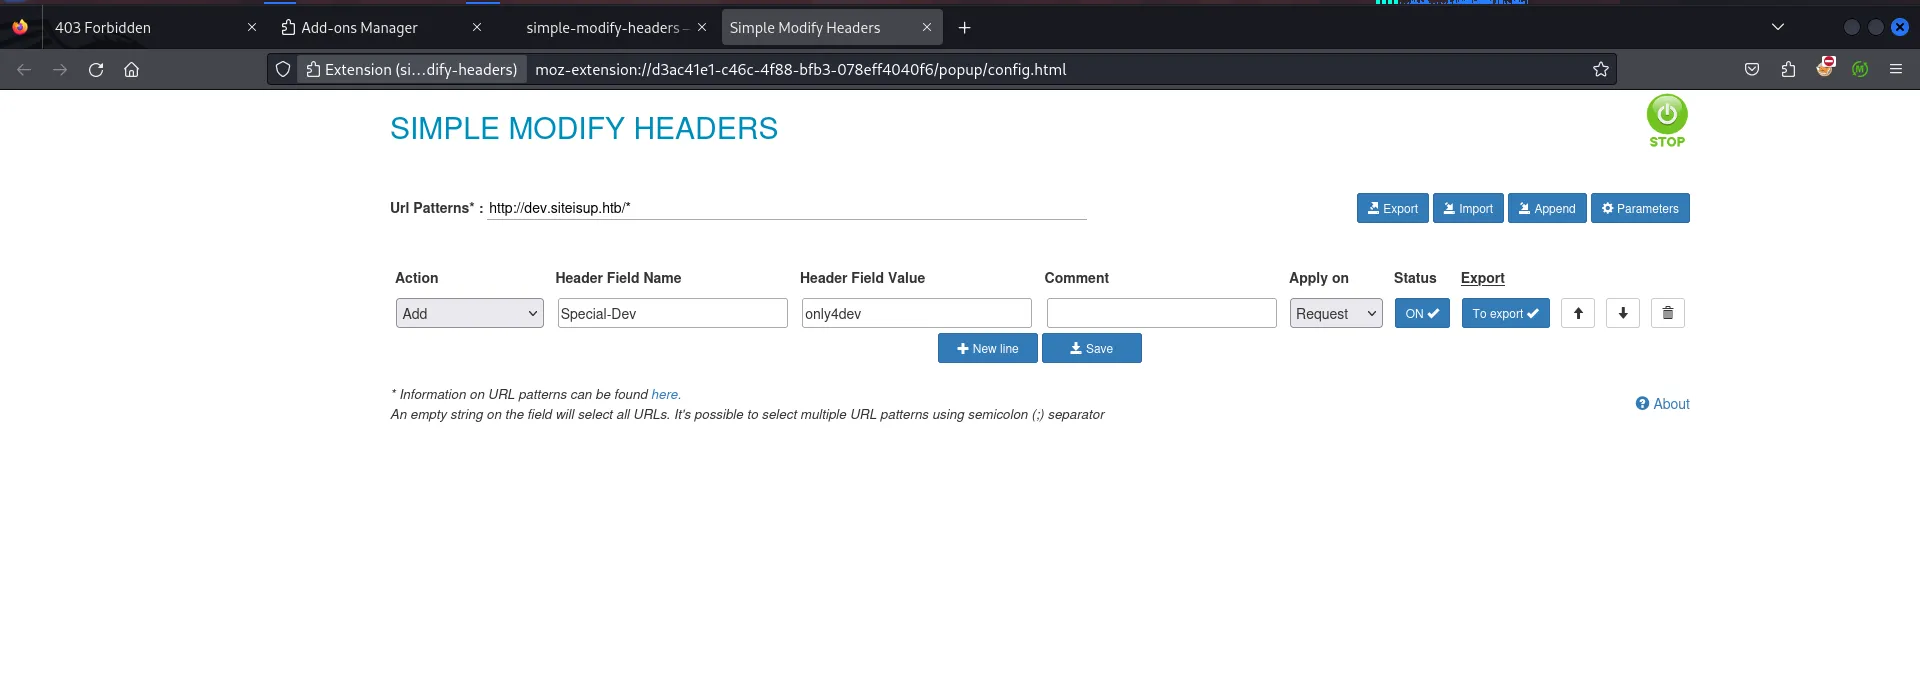Click the Extension identity label in address bar
The height and width of the screenshot is (688, 1920).
coord(412,69)
